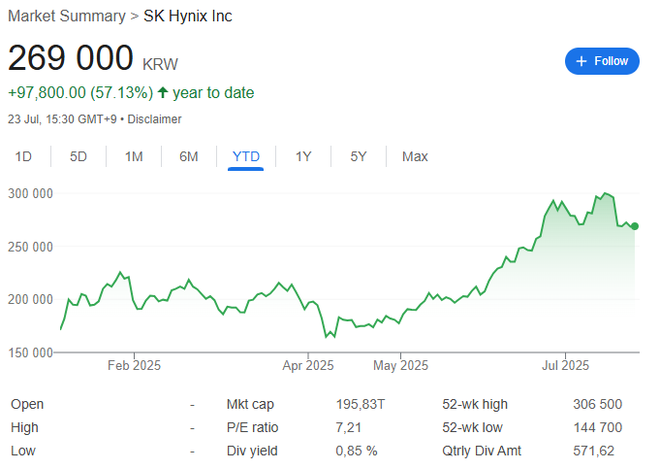The width and height of the screenshot is (660, 469).
Task: Click the green end-point dot on chart
Action: click(x=635, y=226)
